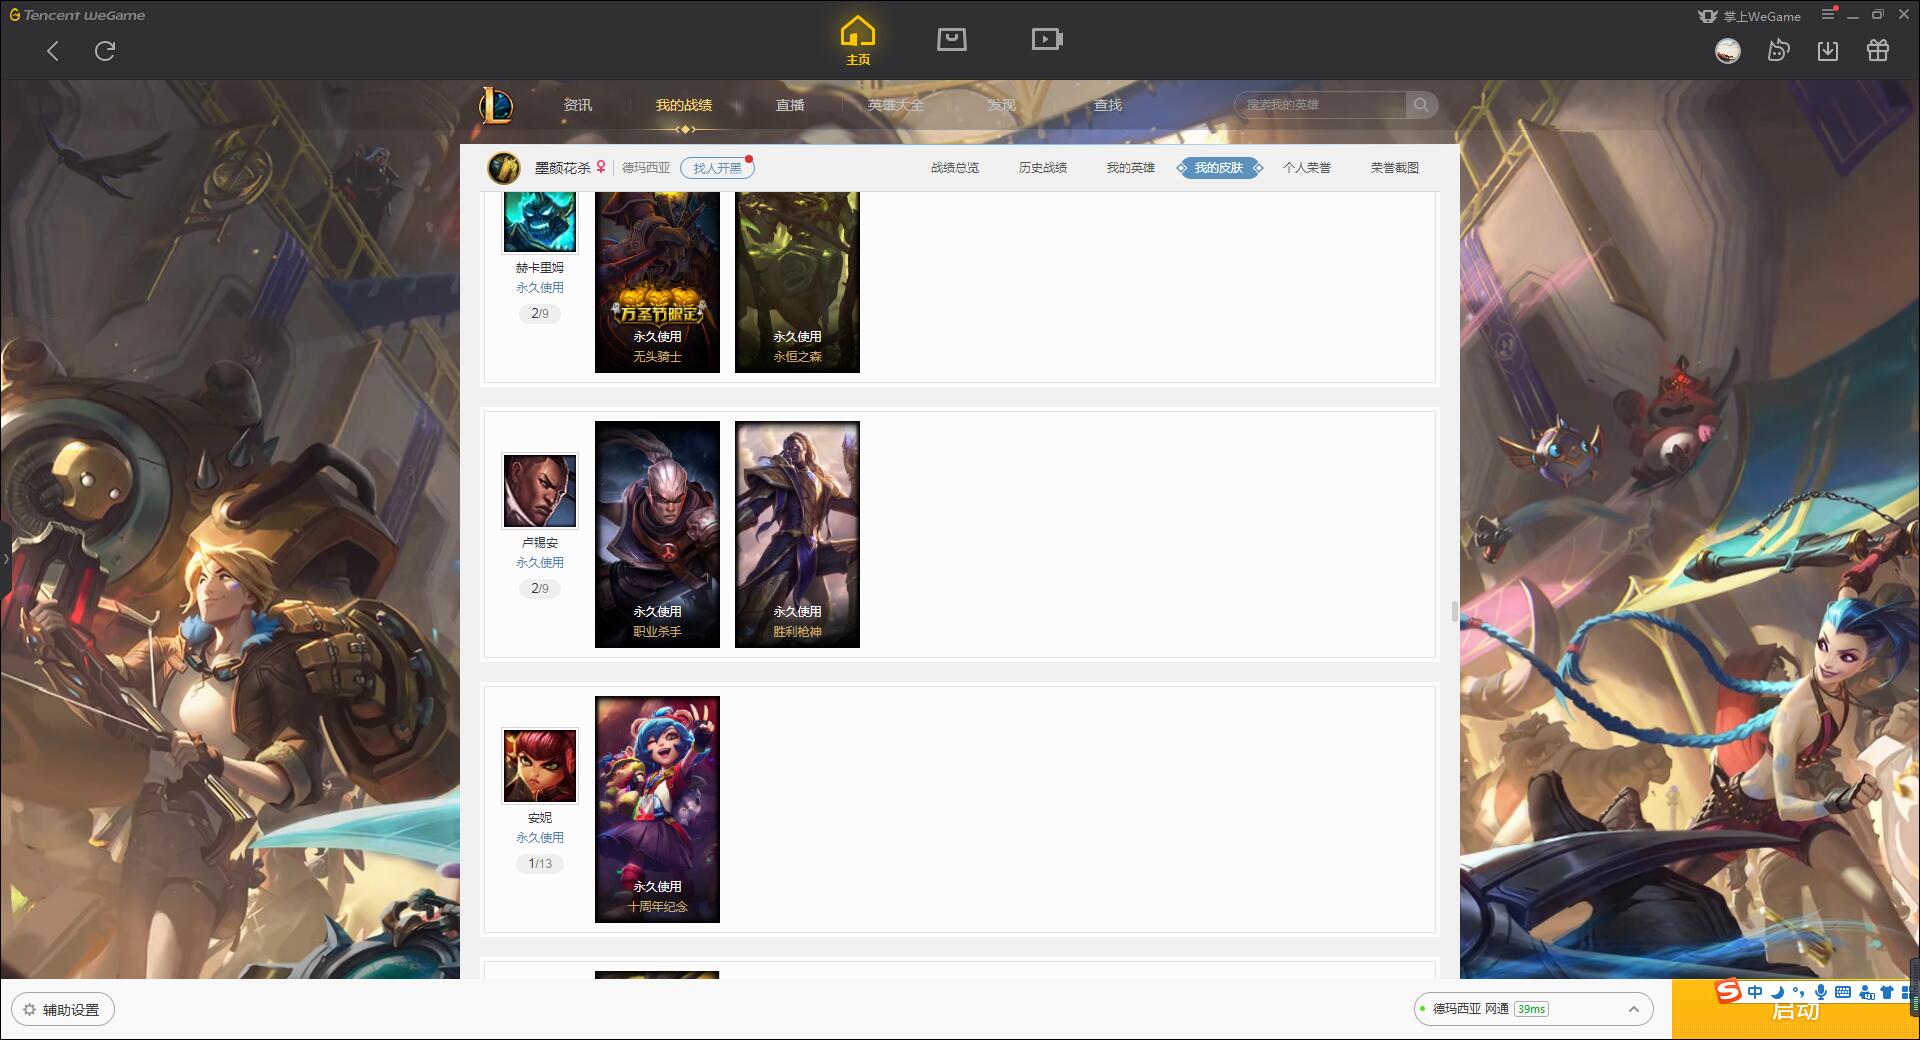Open the user avatar in top-right toolbar

1727,51
